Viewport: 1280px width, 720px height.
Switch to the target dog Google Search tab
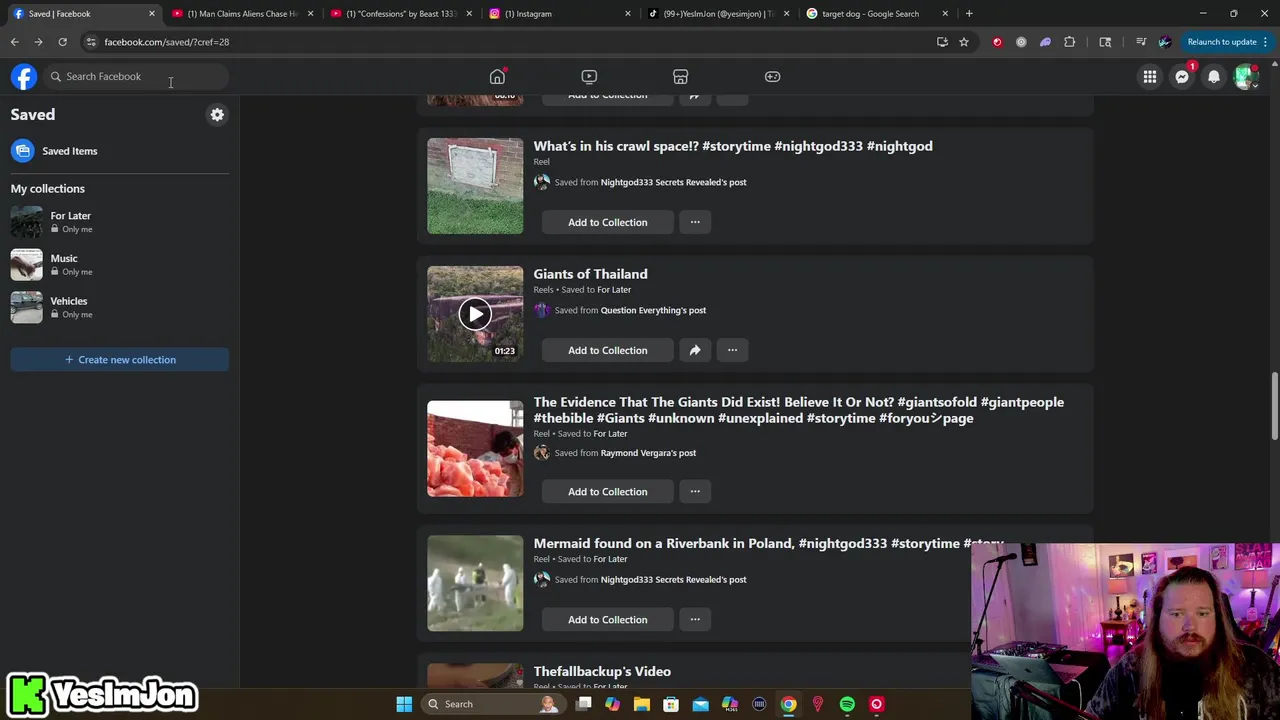(x=876, y=14)
